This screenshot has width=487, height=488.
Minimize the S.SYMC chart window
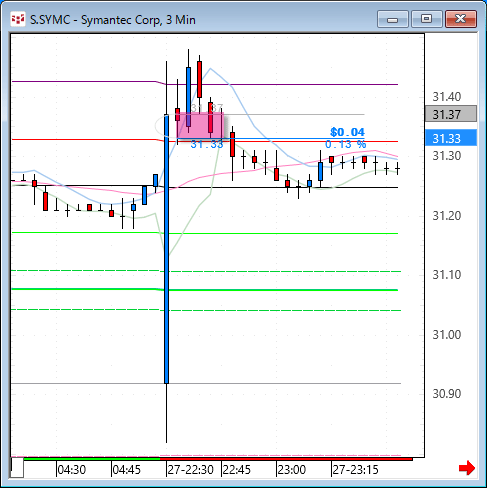(x=393, y=19)
